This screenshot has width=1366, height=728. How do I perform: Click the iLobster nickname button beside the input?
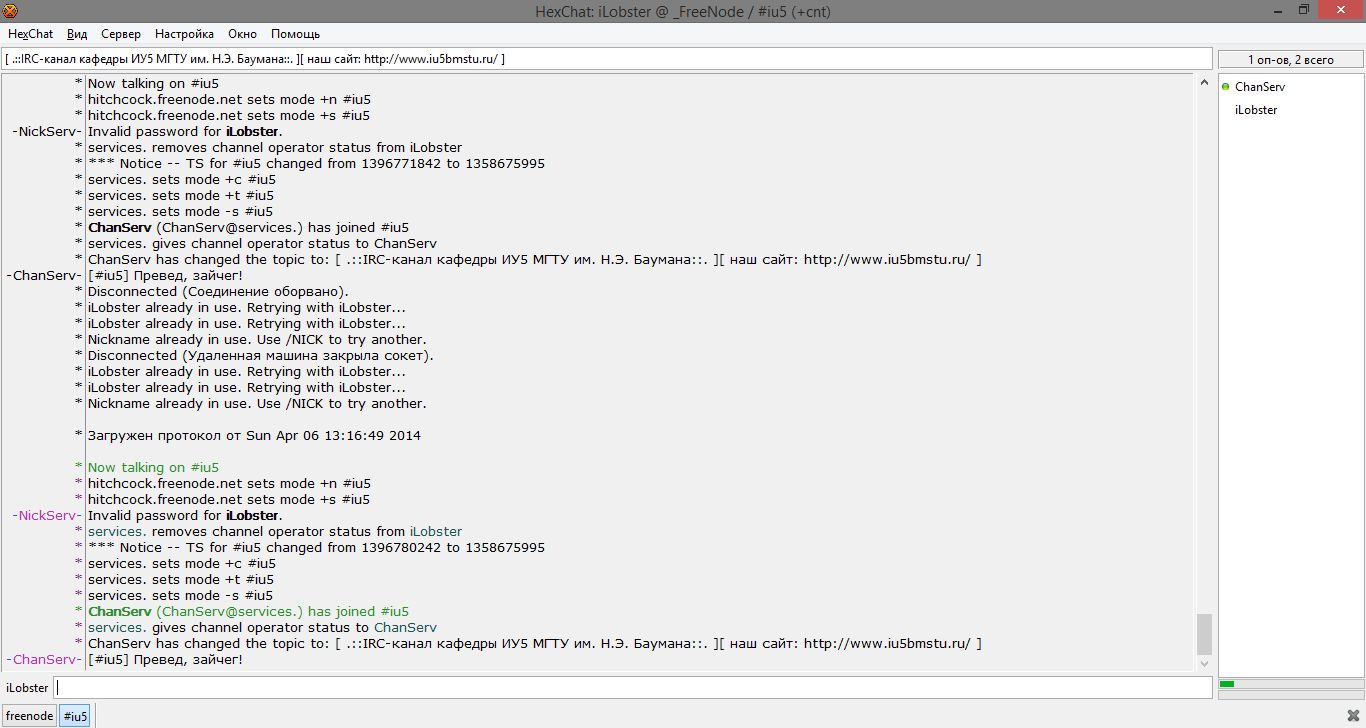click(27, 688)
